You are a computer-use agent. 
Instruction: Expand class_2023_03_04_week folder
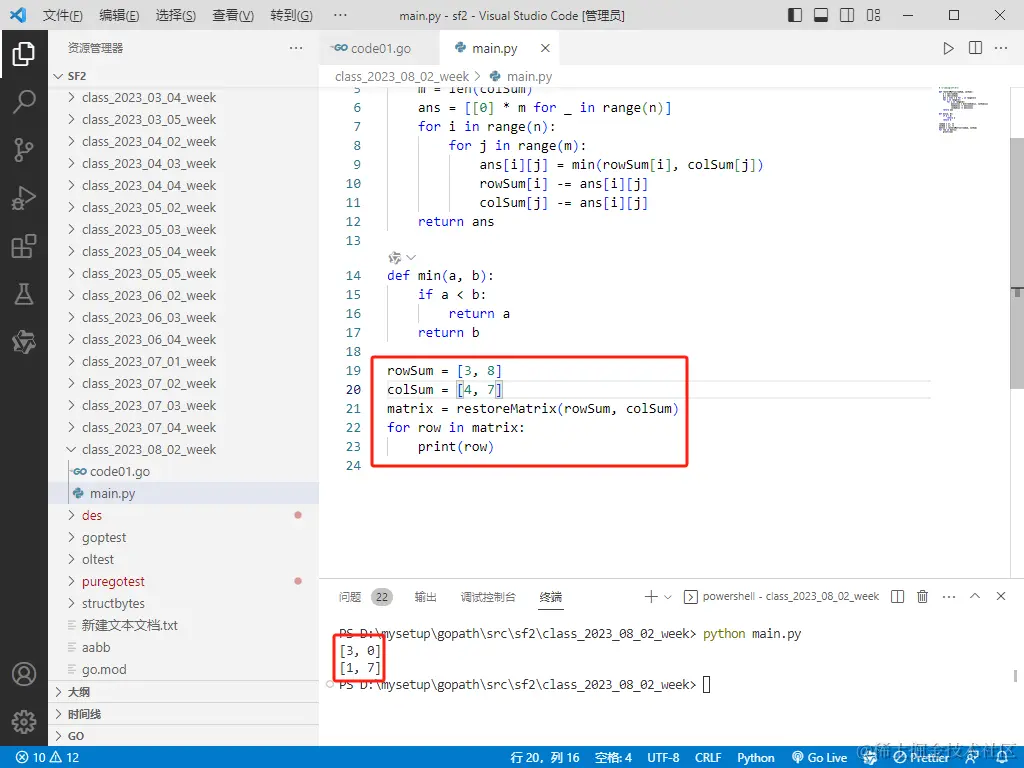click(184, 98)
